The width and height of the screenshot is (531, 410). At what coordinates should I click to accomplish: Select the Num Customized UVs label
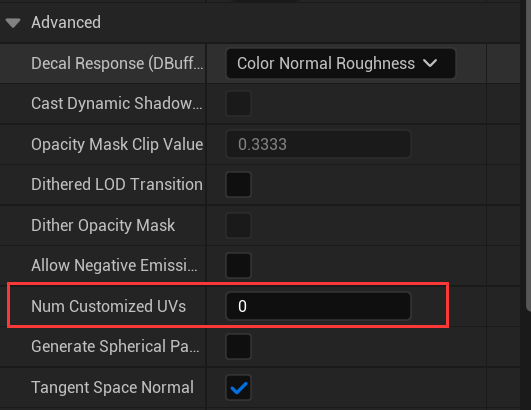(x=108, y=306)
